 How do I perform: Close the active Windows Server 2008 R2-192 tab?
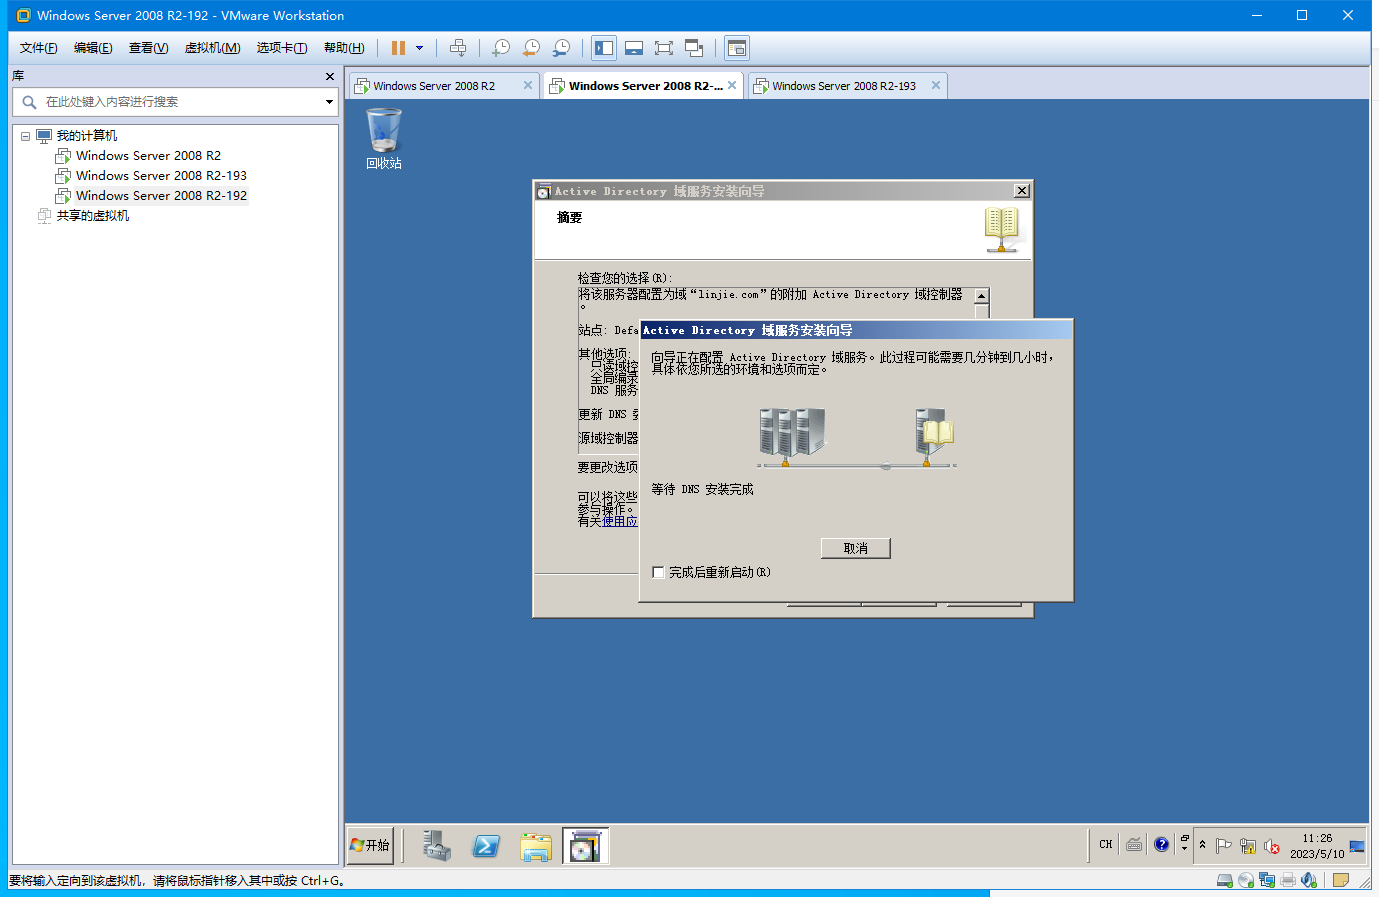pos(732,86)
